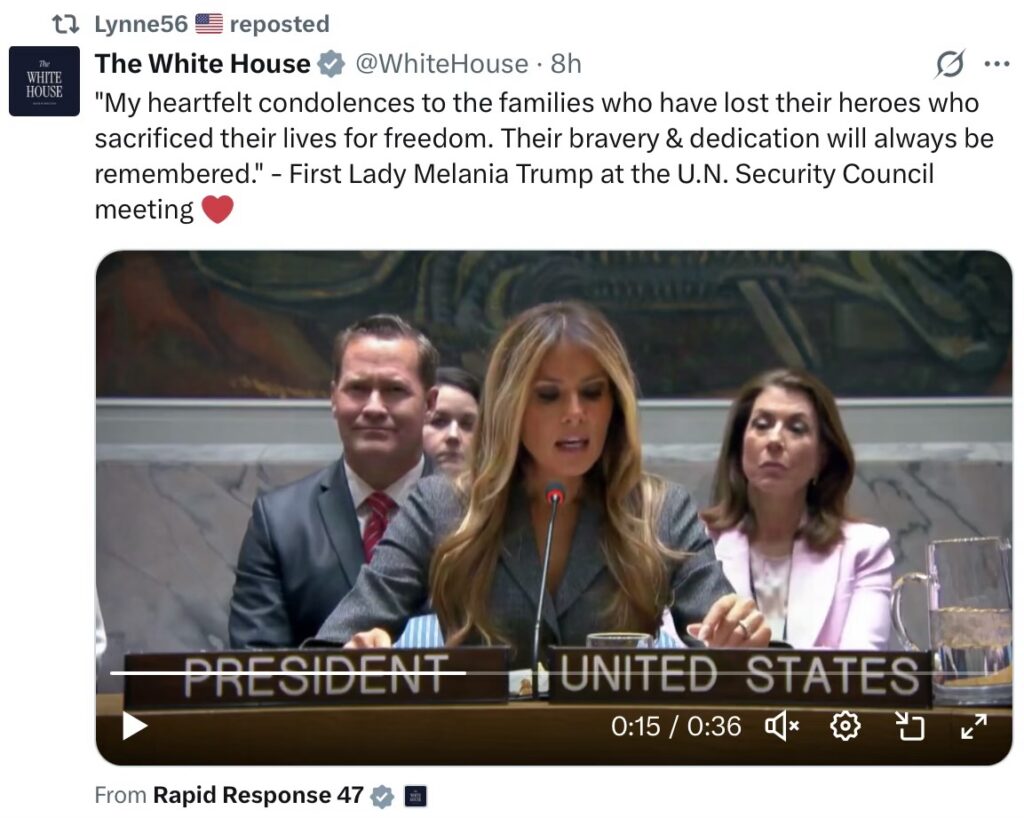Click the small affiliate badge after Rapid Response 47
The width and height of the screenshot is (1024, 818).
coord(415,796)
